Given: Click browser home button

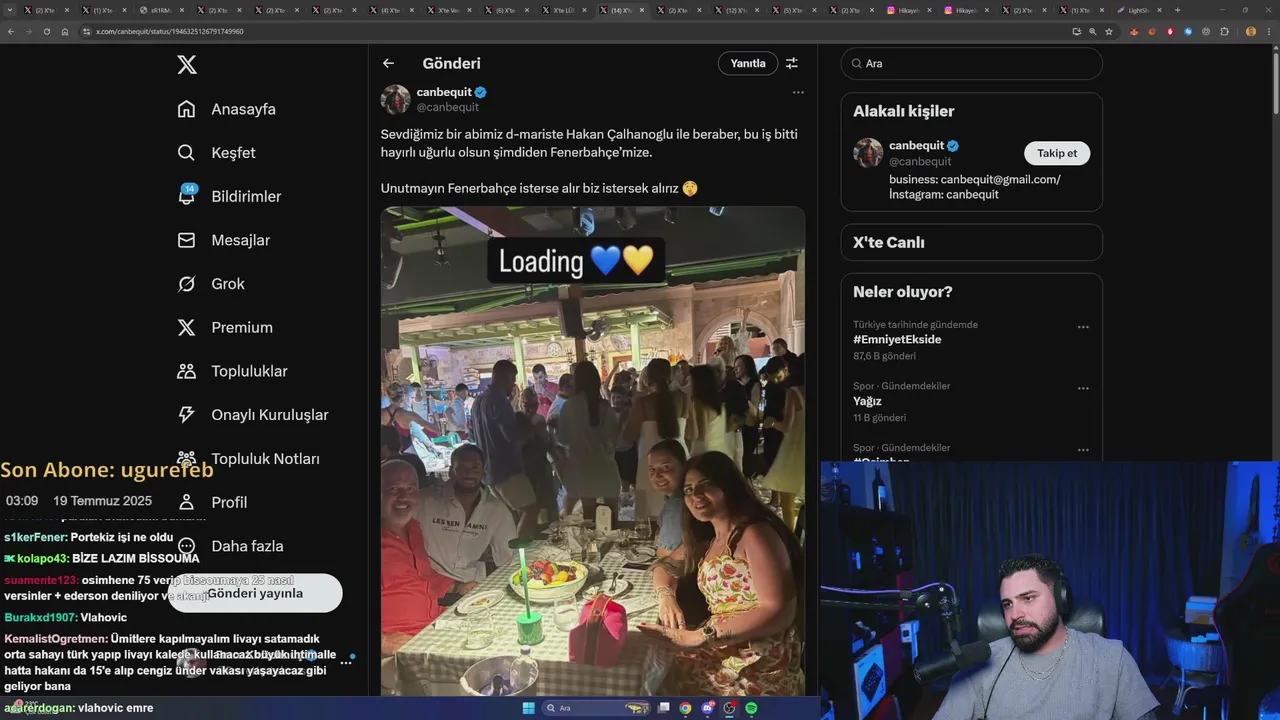Looking at the screenshot, I should pos(65,31).
